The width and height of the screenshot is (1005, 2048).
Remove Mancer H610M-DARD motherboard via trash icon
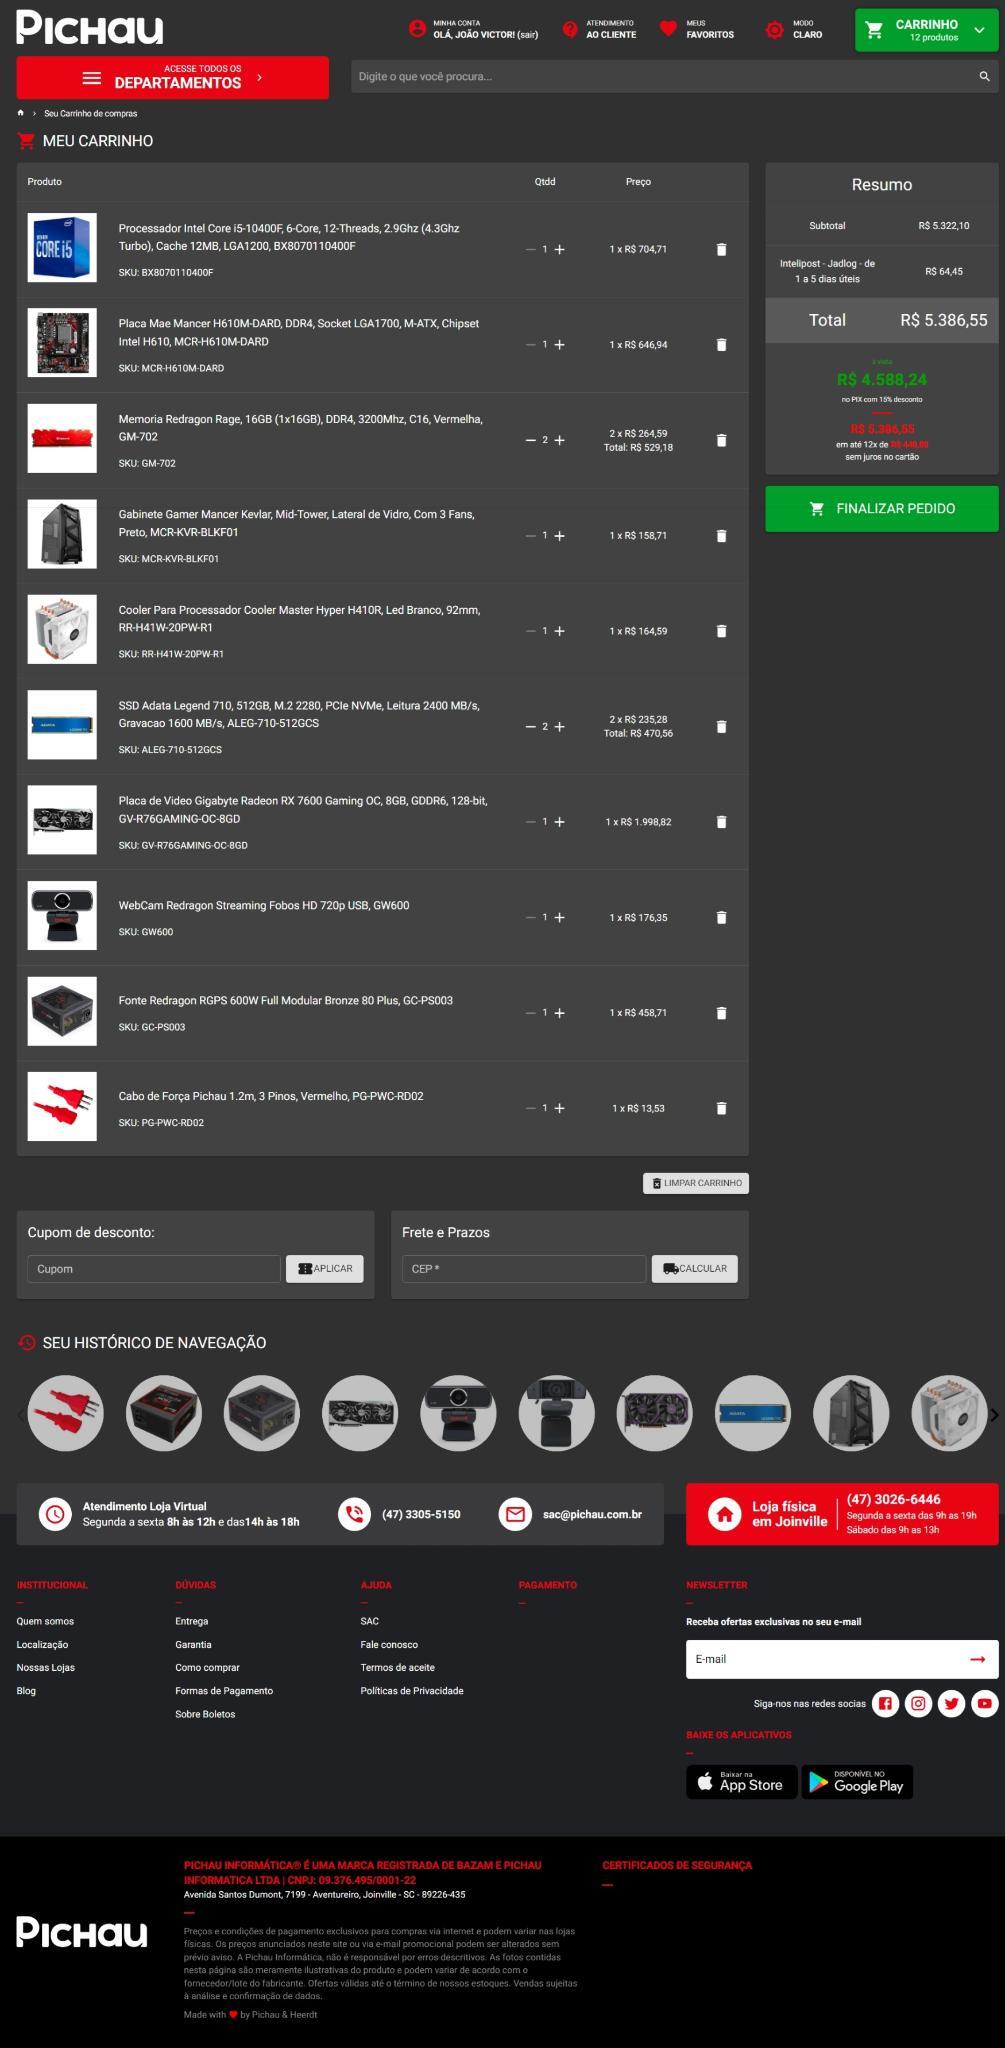tap(721, 345)
